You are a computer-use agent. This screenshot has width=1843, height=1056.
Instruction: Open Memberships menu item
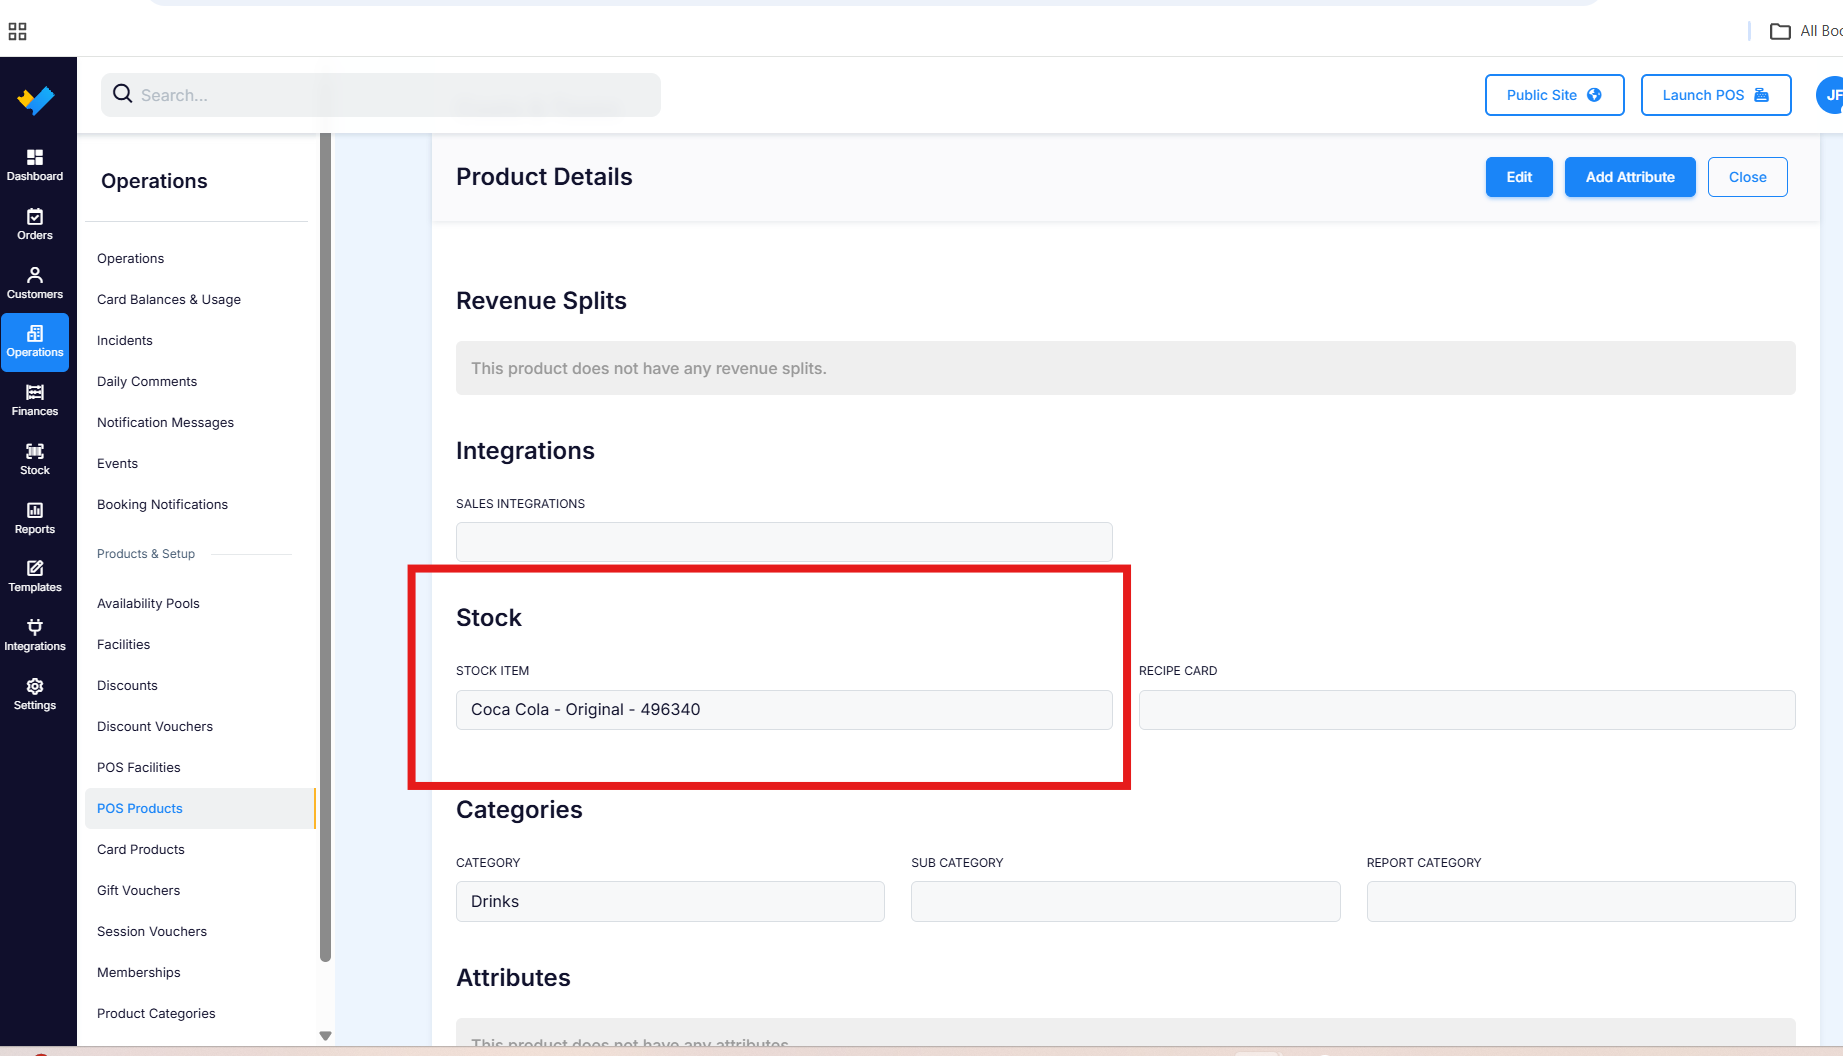pos(138,972)
